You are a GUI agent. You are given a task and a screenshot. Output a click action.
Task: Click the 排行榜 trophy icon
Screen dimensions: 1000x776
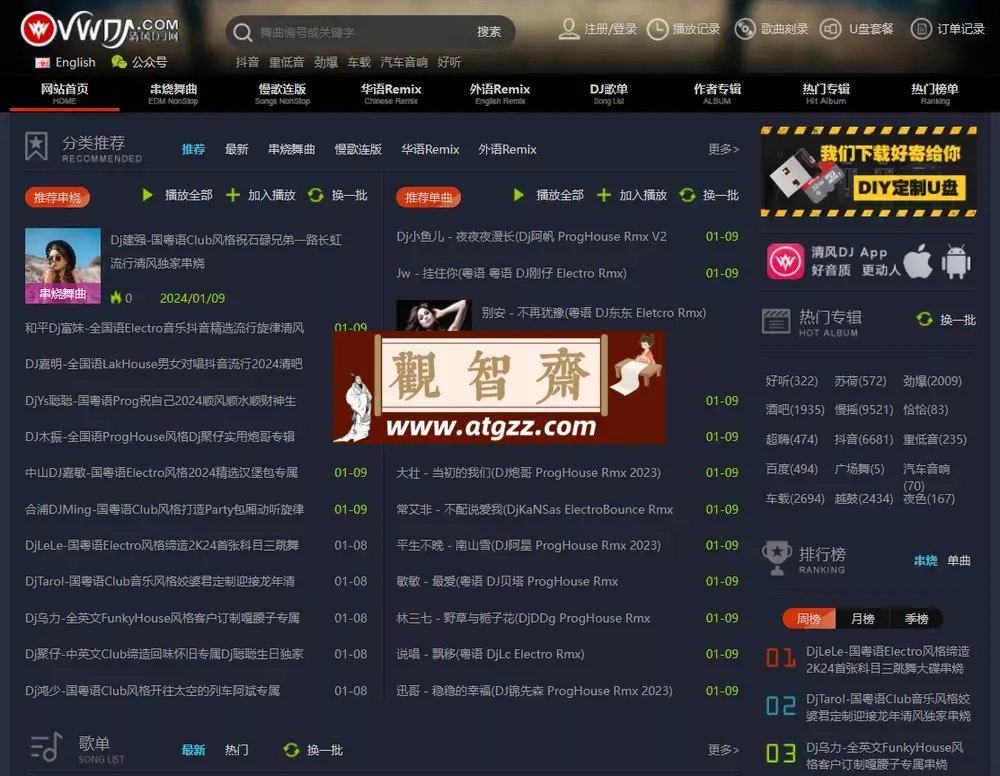click(x=777, y=558)
